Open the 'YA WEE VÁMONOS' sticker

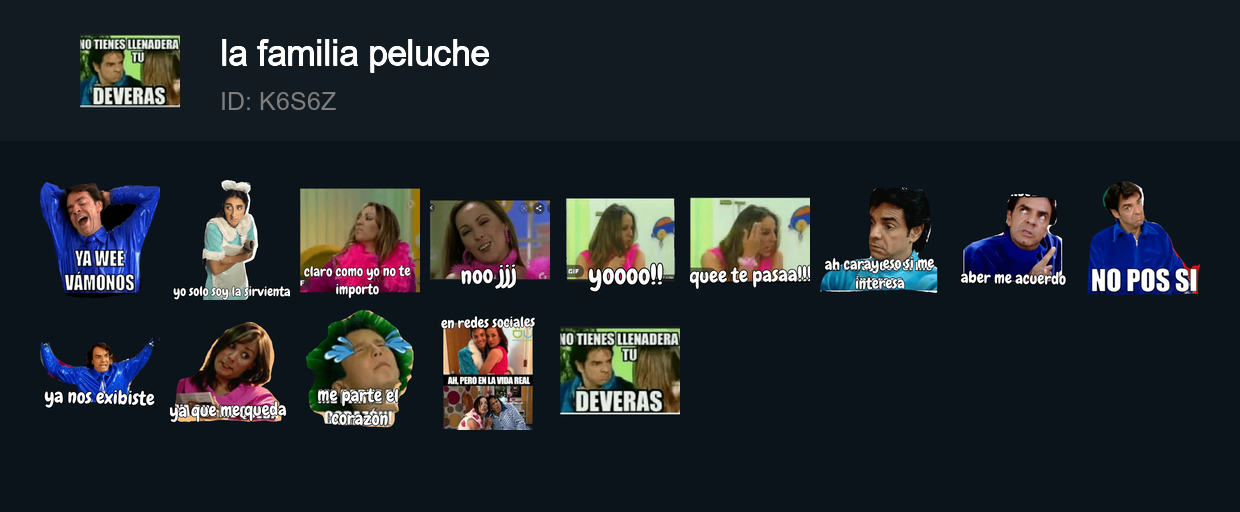pyautogui.click(x=100, y=240)
